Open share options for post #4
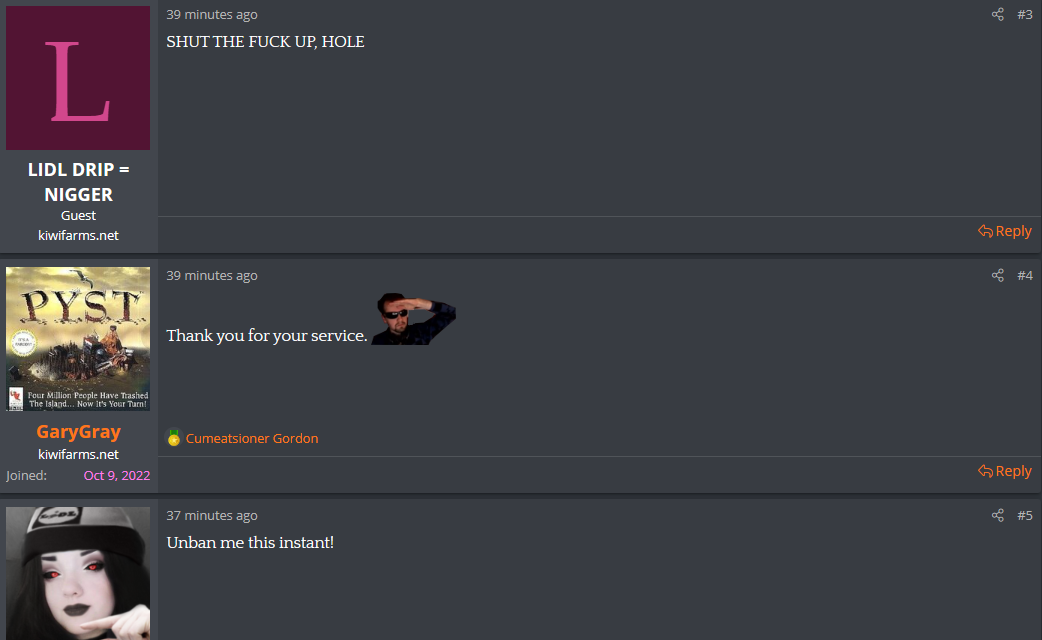 pyautogui.click(x=997, y=275)
